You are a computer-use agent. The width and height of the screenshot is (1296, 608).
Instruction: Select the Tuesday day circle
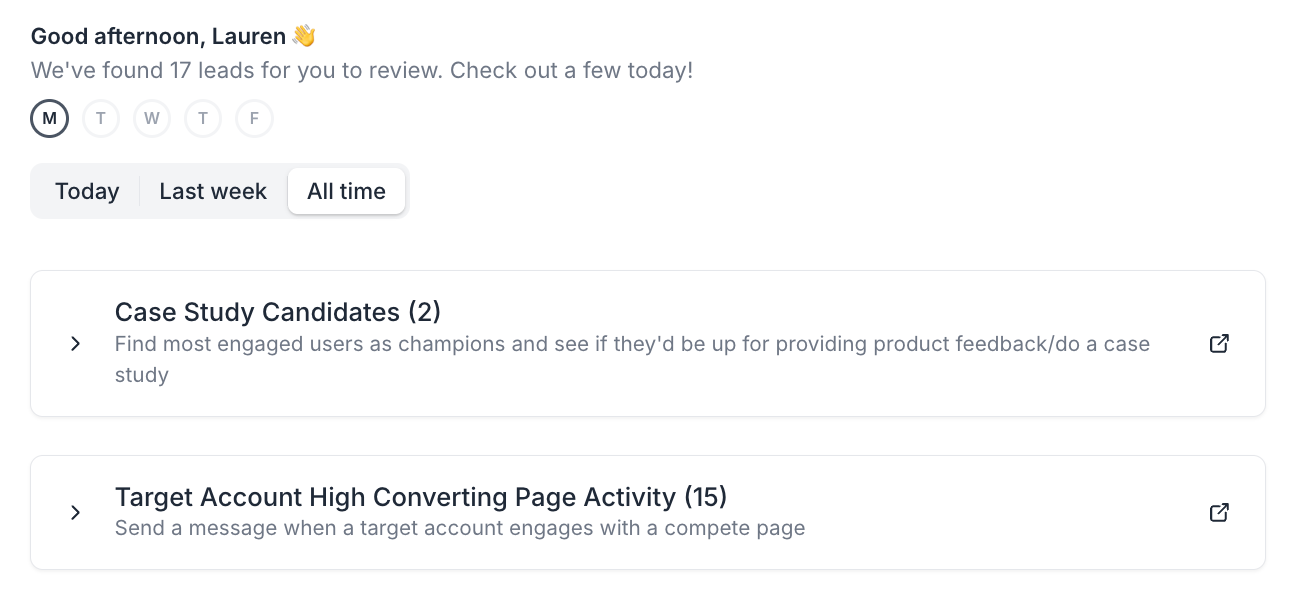pos(101,120)
